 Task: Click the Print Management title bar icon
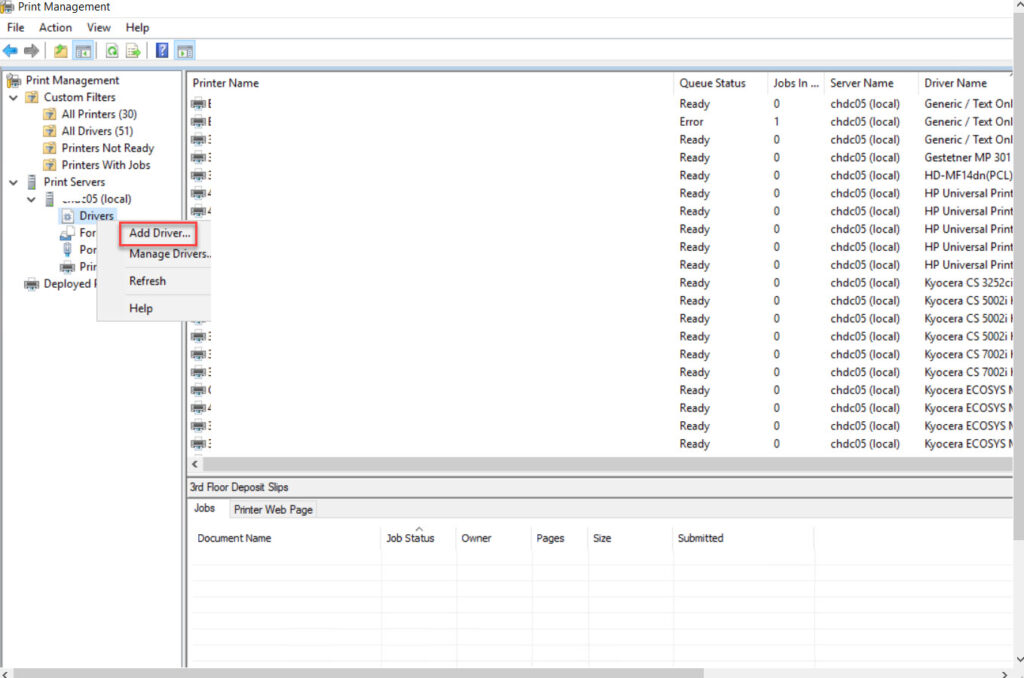7,7
